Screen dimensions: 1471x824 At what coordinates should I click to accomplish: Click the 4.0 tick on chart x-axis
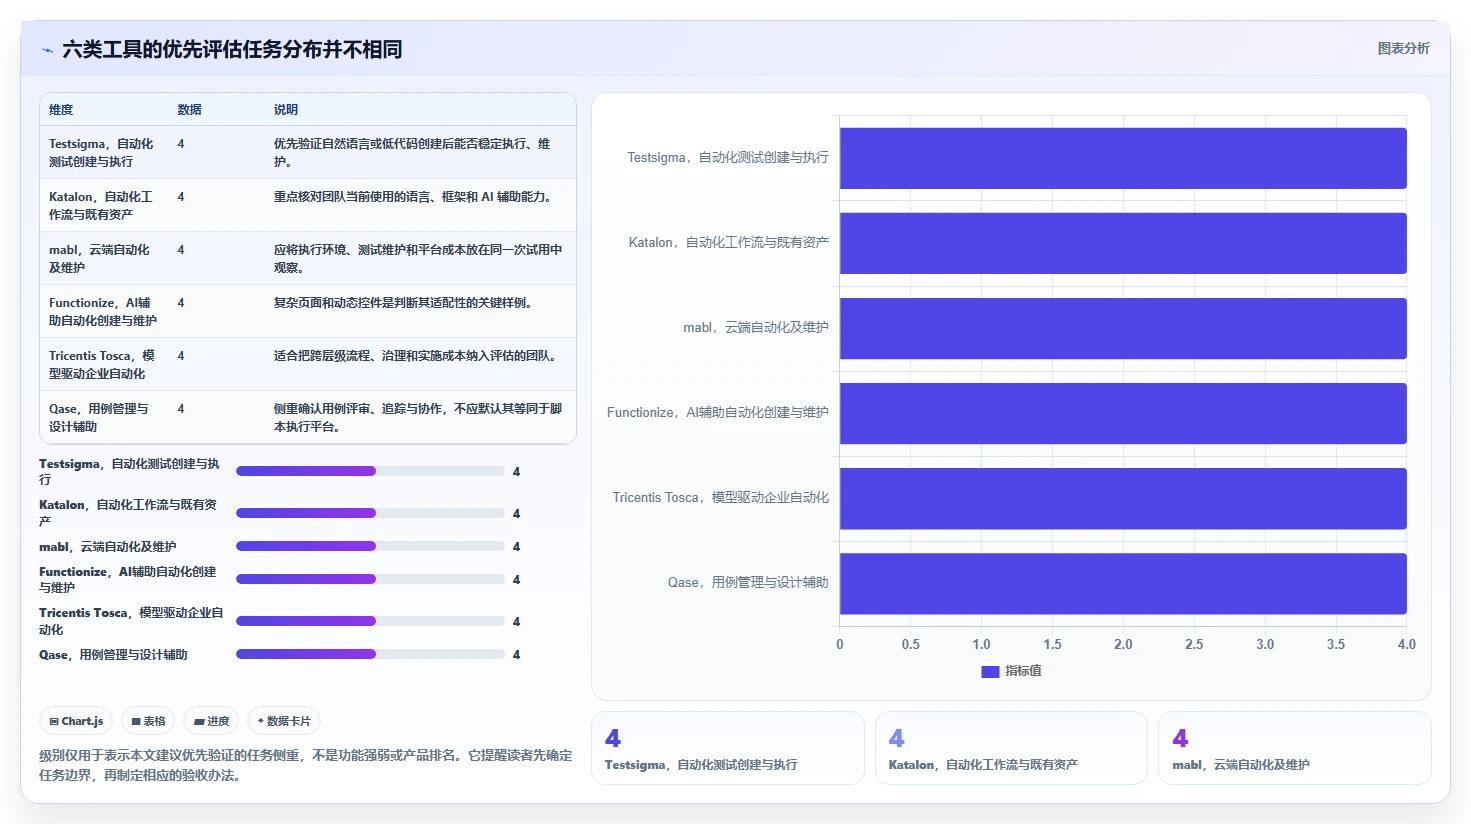1406,645
